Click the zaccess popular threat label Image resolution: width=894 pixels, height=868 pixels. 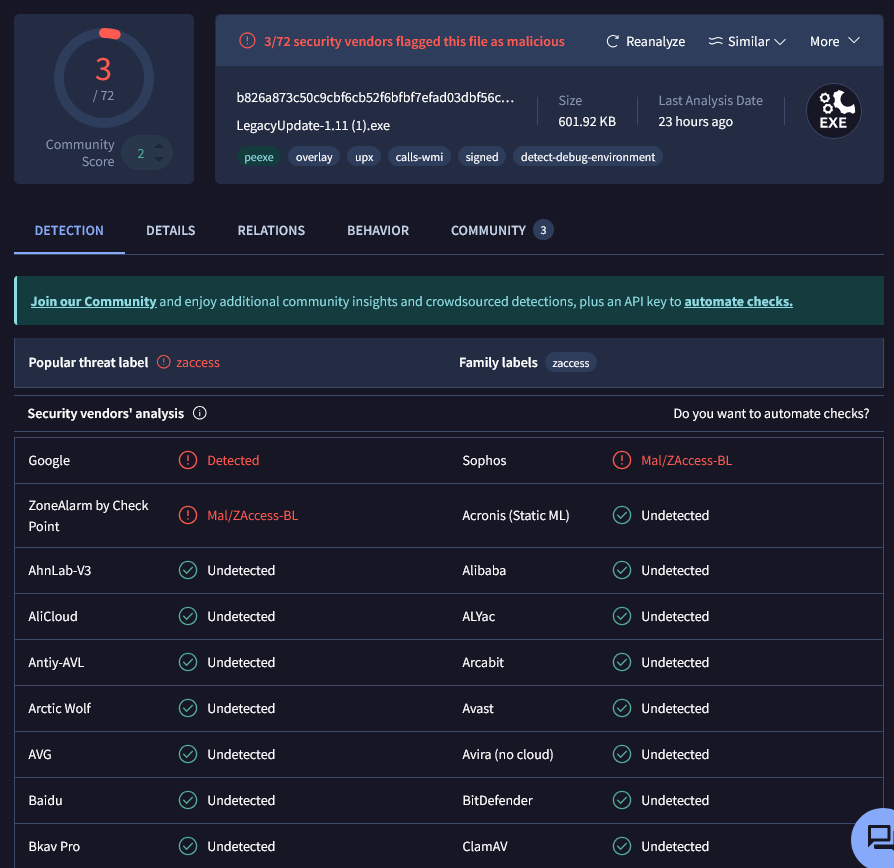pyautogui.click(x=198, y=363)
